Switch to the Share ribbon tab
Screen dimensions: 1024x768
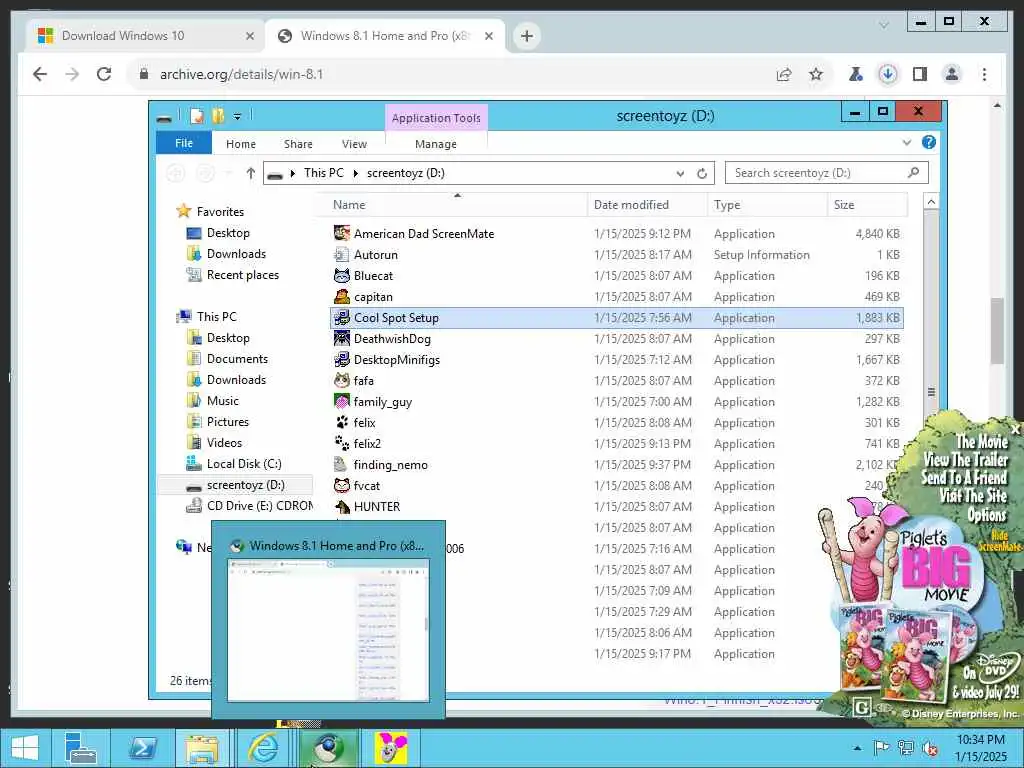tap(298, 144)
